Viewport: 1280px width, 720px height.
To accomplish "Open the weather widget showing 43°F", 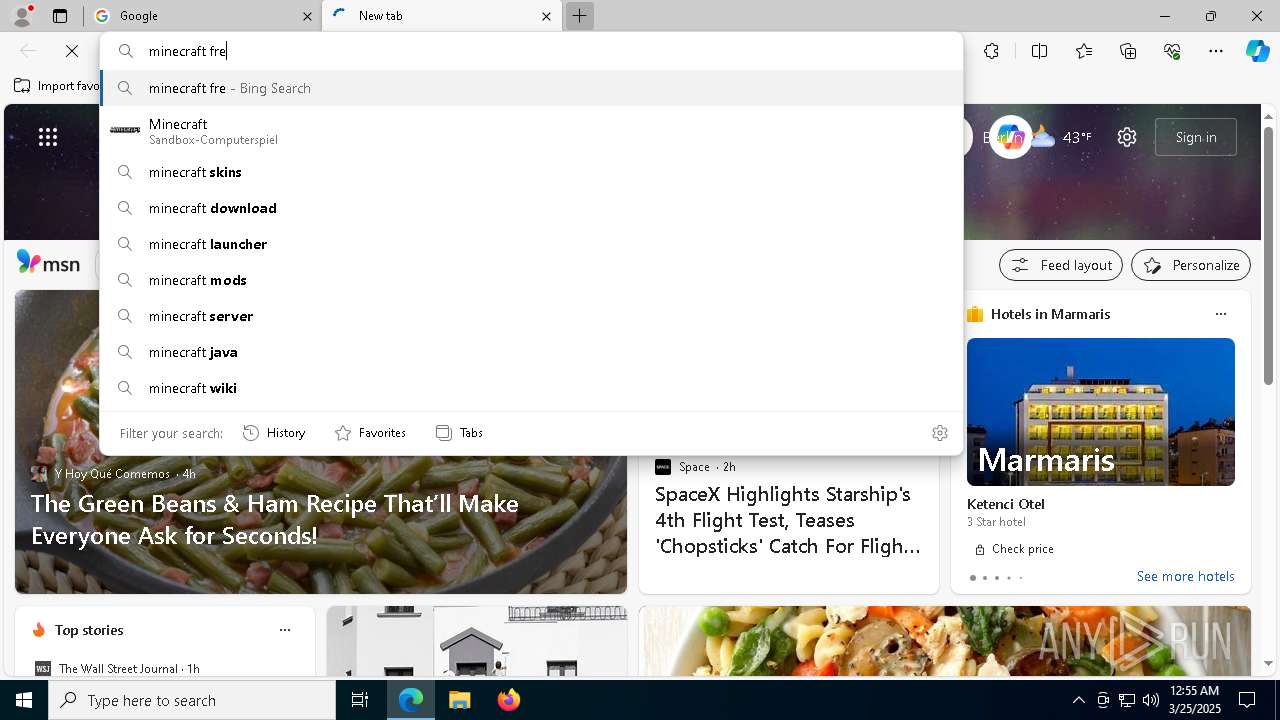I will (x=1062, y=137).
